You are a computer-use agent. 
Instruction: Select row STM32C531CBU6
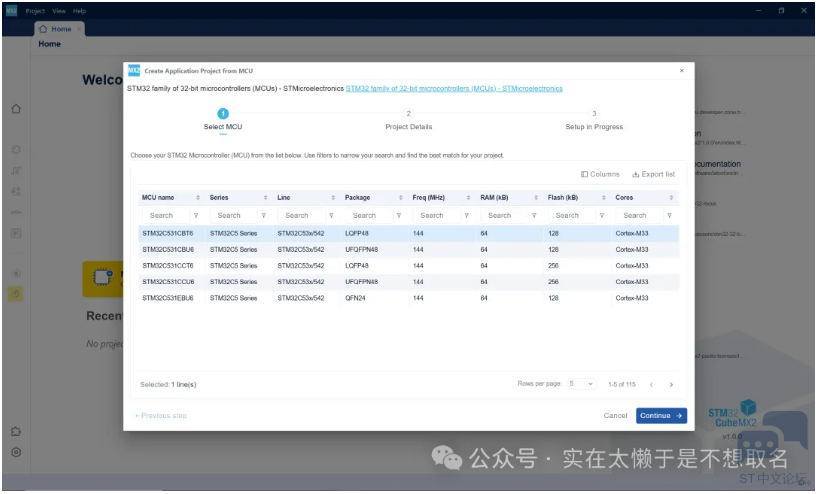click(409, 250)
